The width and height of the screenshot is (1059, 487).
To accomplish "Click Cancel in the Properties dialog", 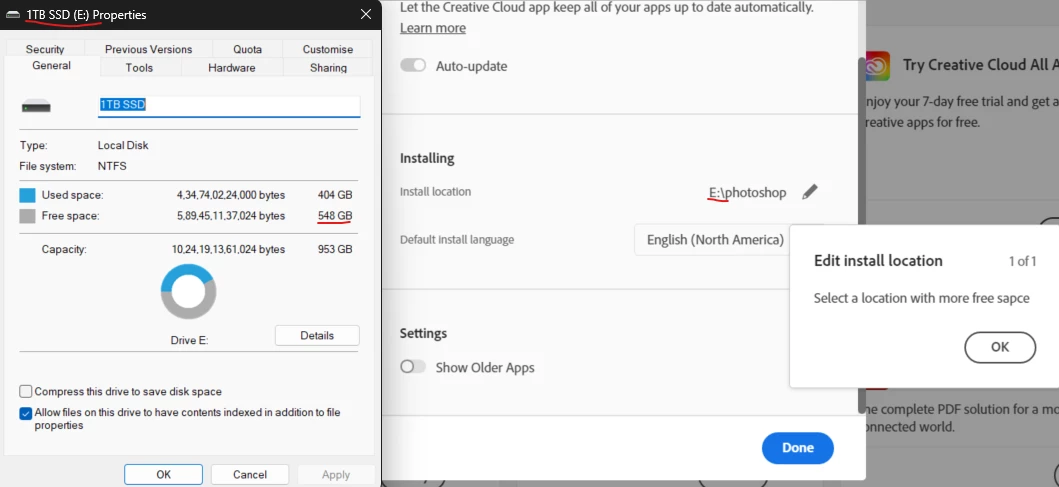I will point(250,474).
